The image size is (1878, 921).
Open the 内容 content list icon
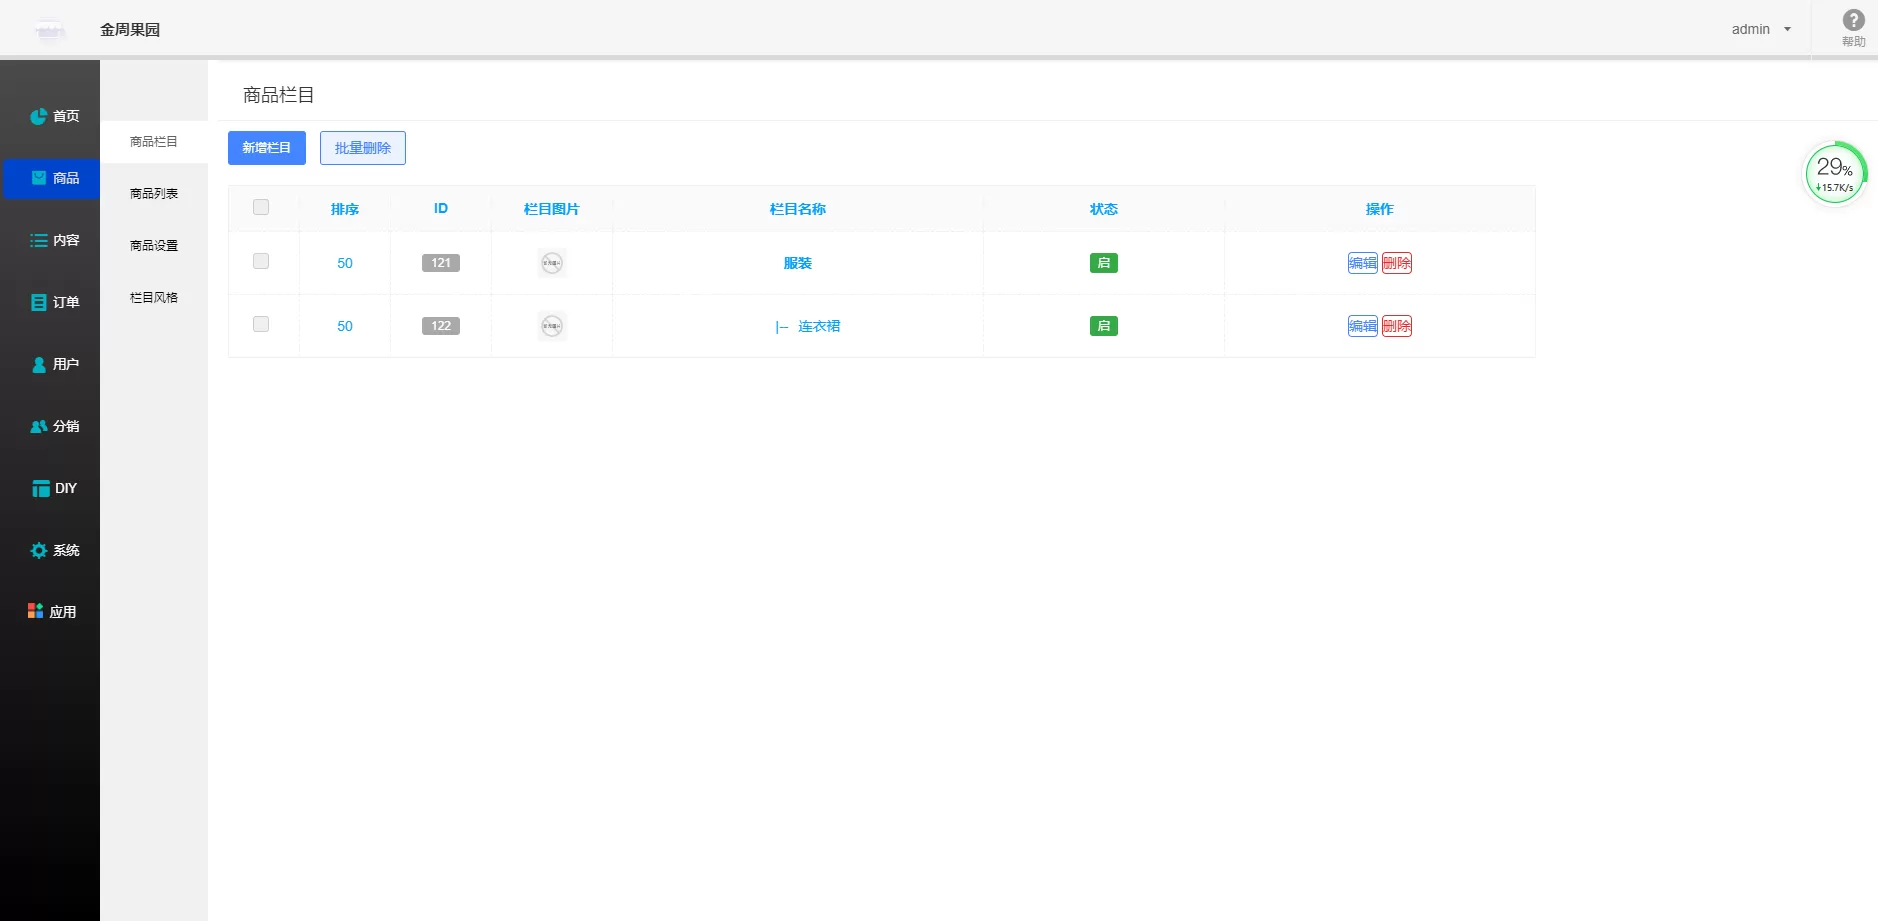[38, 241]
